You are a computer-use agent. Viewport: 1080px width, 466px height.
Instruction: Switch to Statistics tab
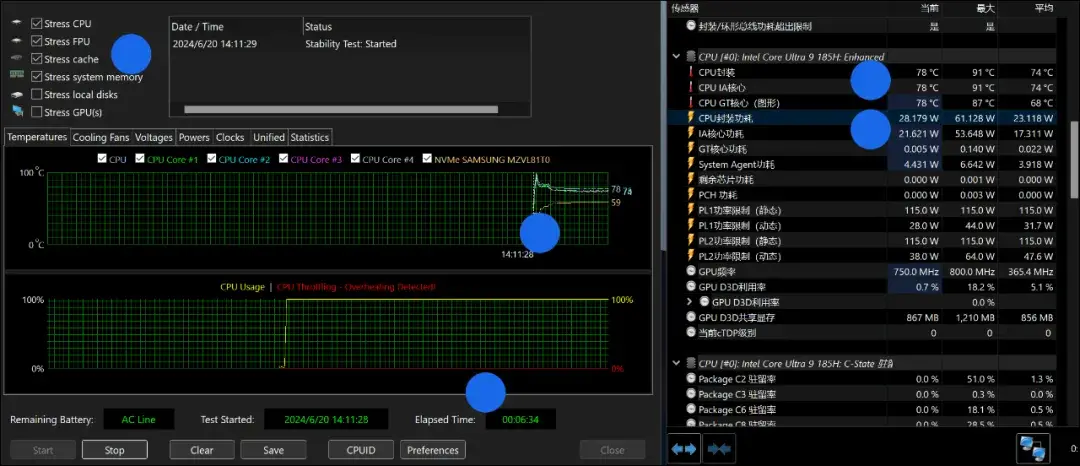click(309, 138)
